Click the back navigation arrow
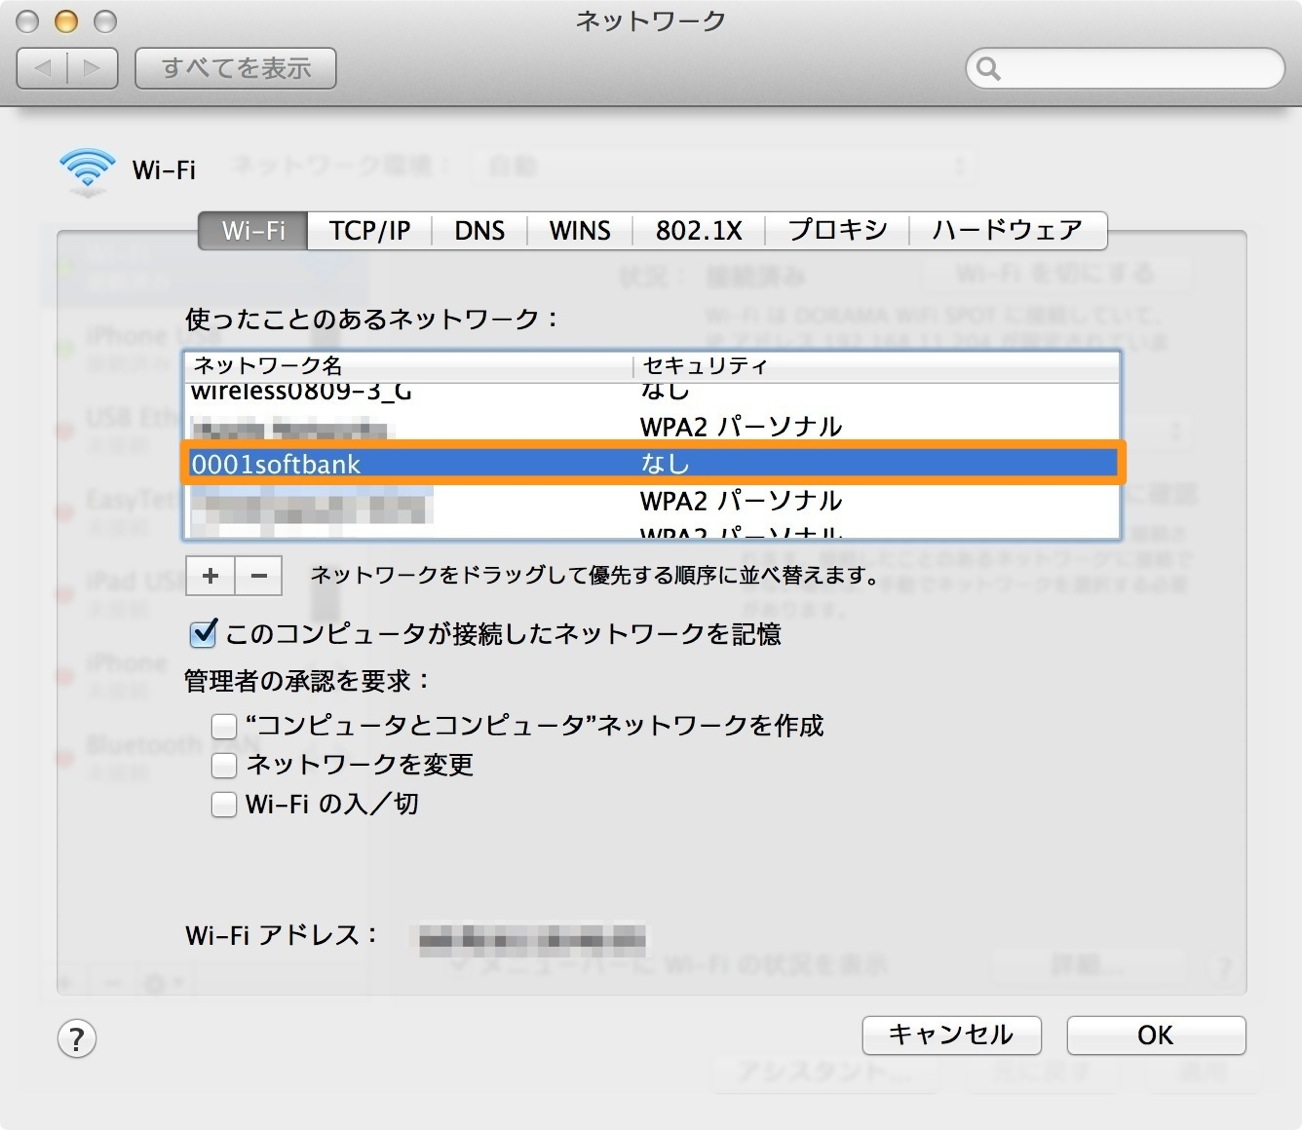 coord(43,68)
